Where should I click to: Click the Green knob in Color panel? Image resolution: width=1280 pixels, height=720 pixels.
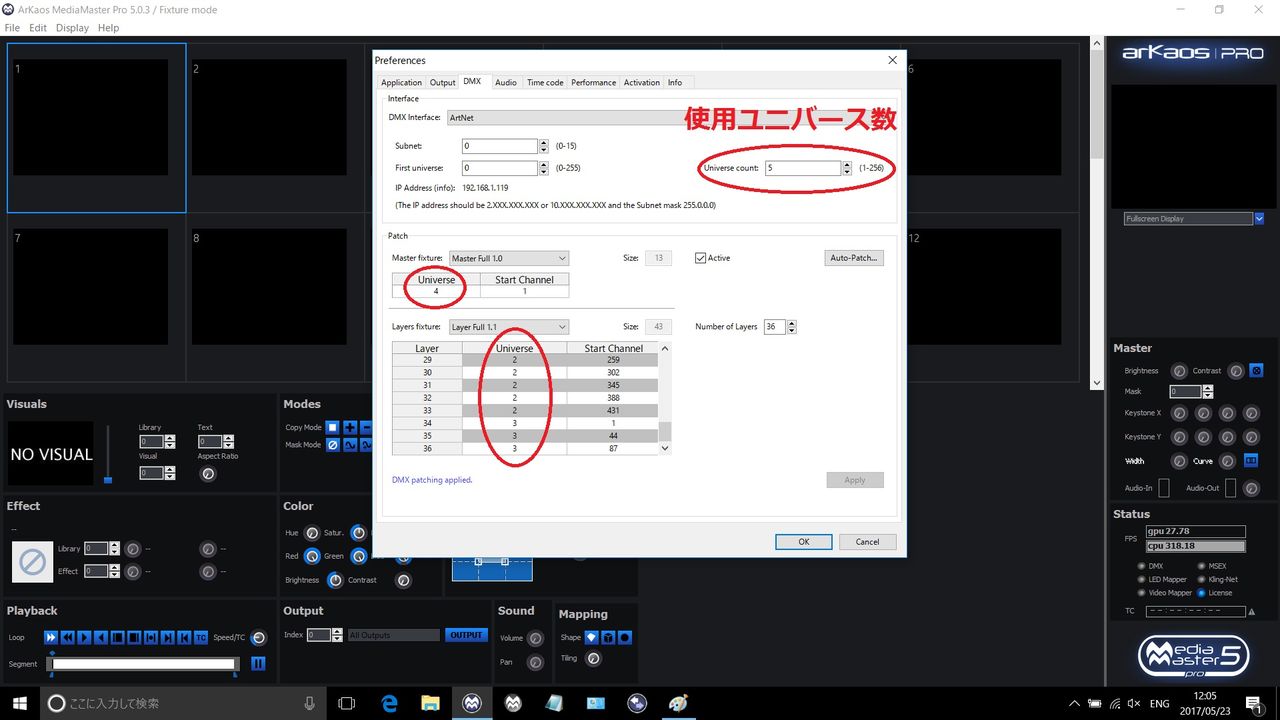coord(357,556)
